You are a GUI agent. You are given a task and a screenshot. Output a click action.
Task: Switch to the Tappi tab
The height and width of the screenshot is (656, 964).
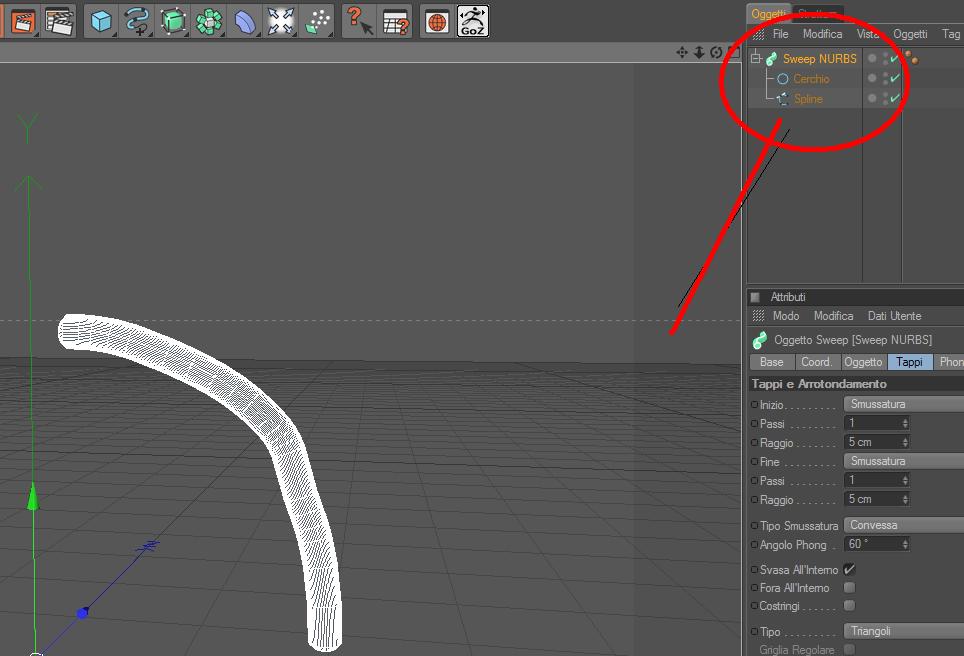coord(909,362)
